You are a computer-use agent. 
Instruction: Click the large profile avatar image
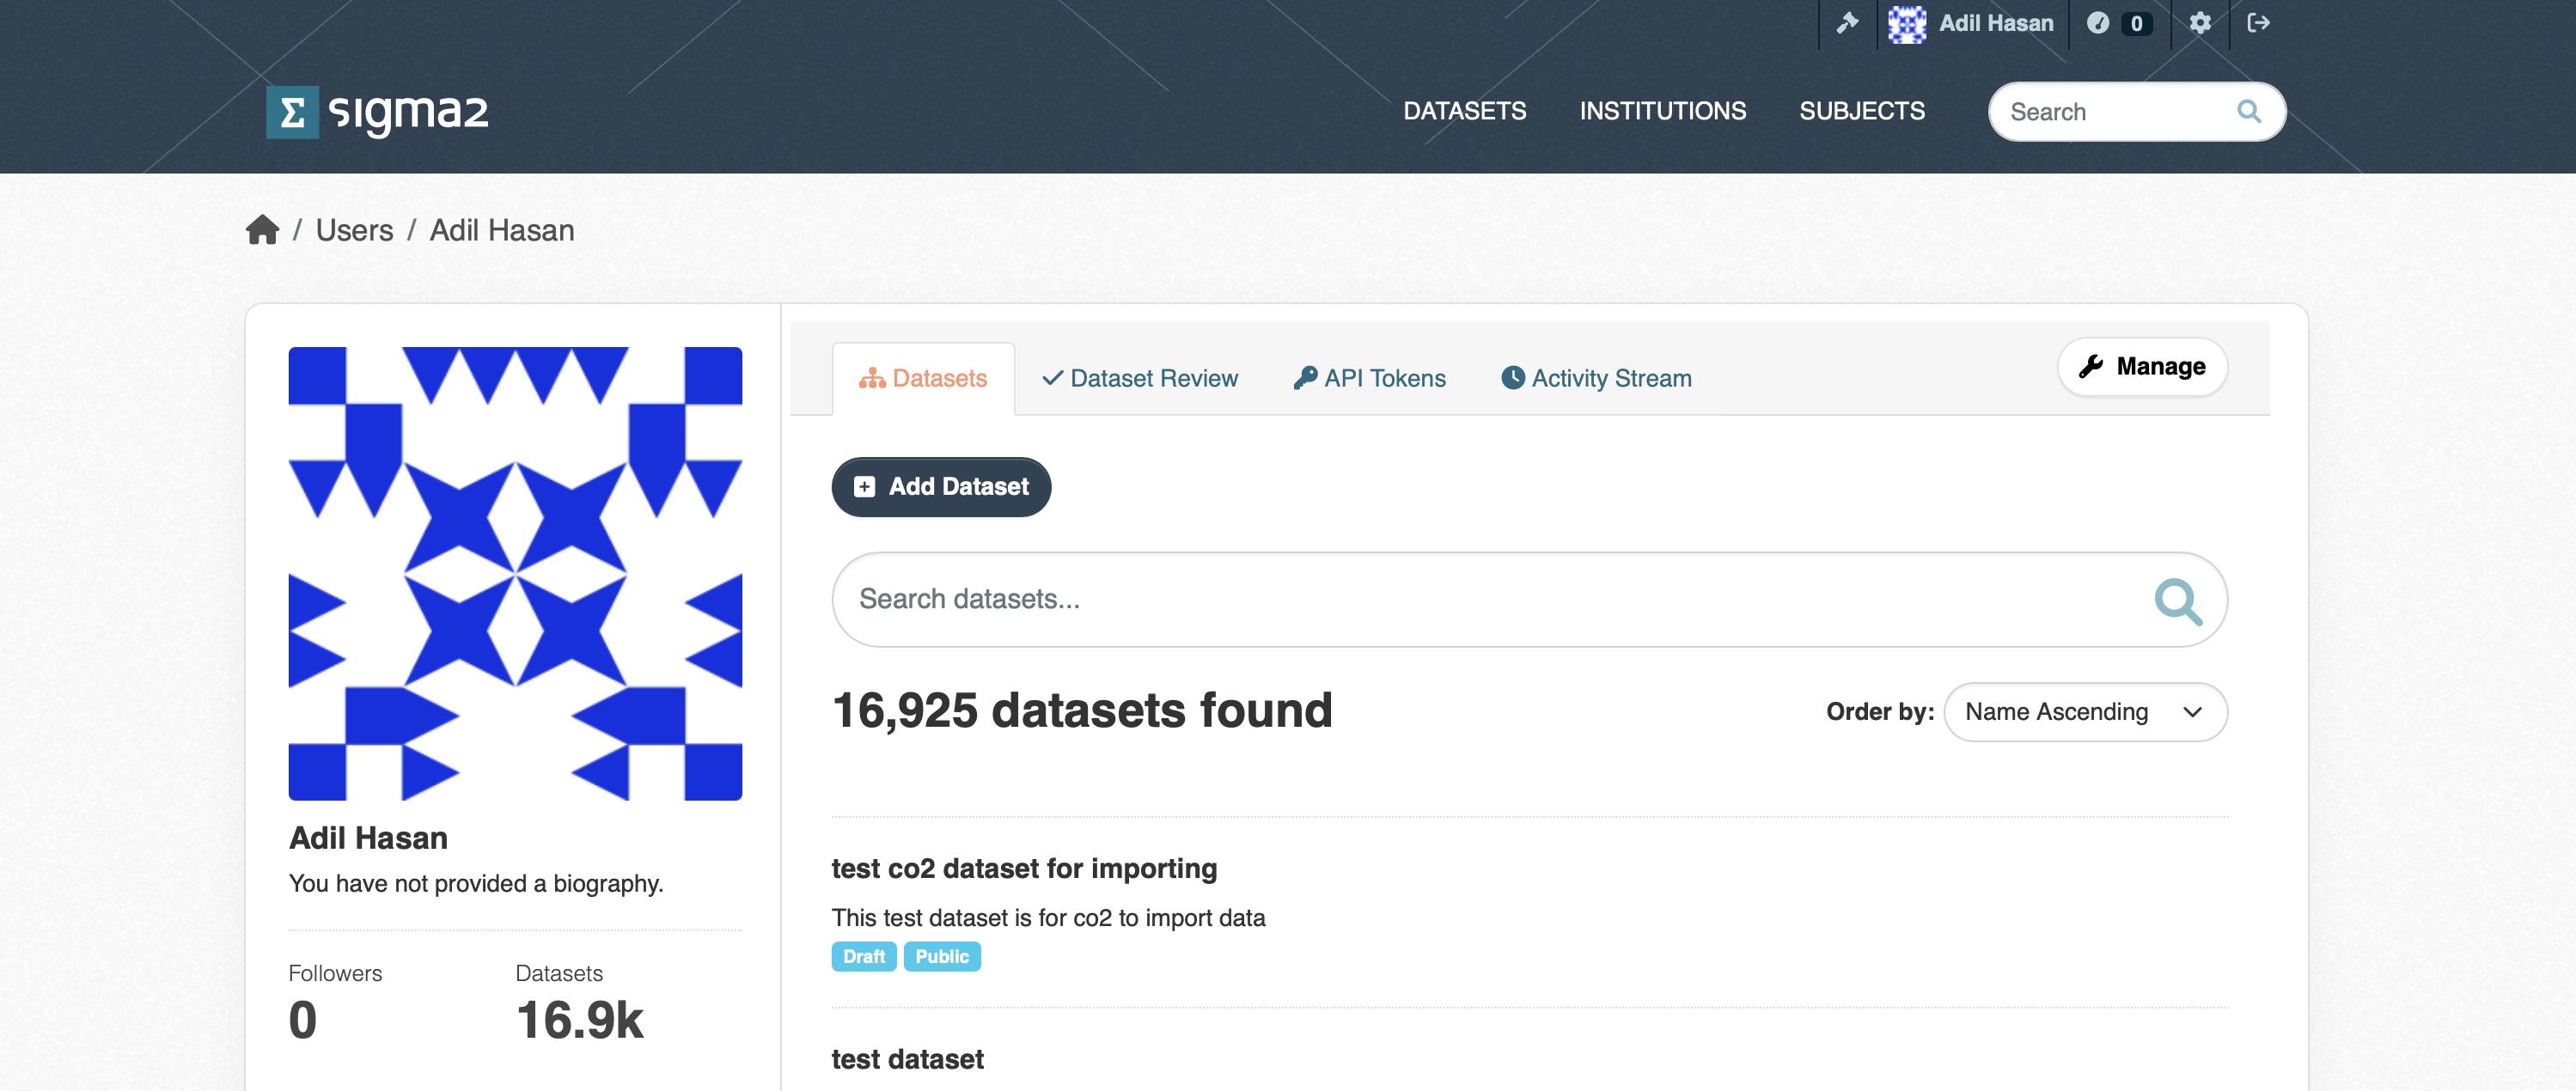(515, 574)
